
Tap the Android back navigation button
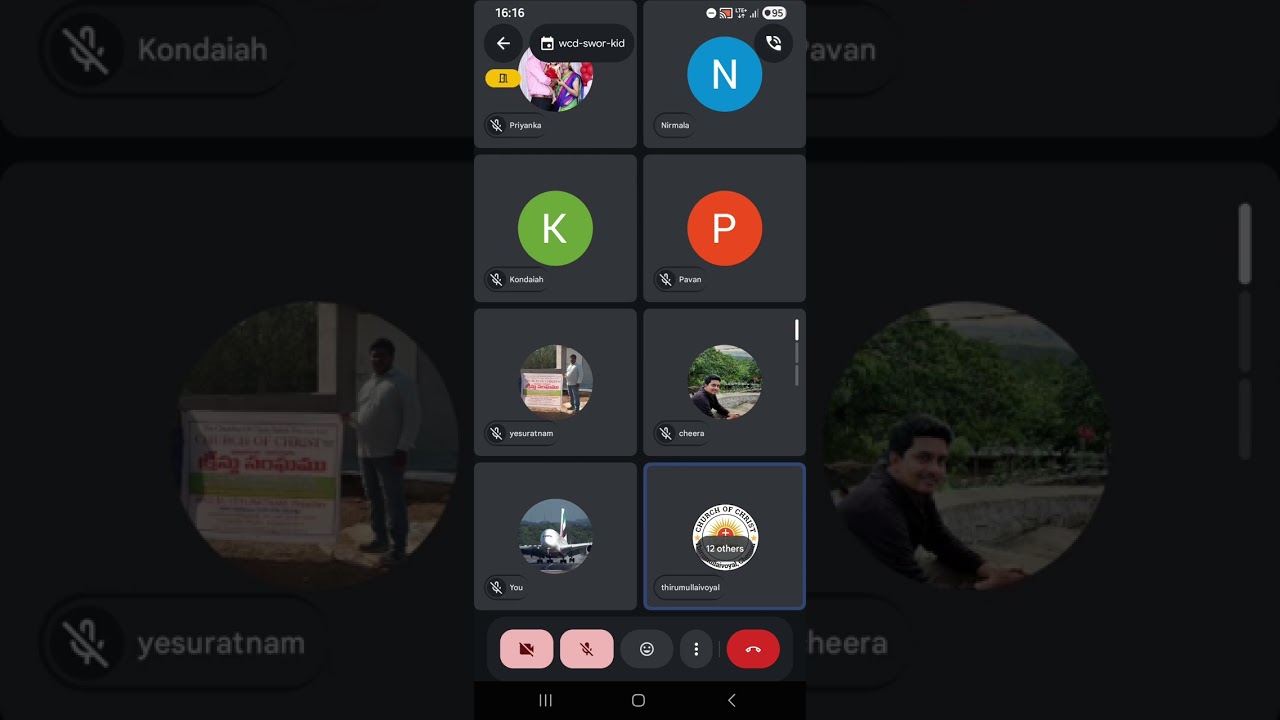coord(731,700)
